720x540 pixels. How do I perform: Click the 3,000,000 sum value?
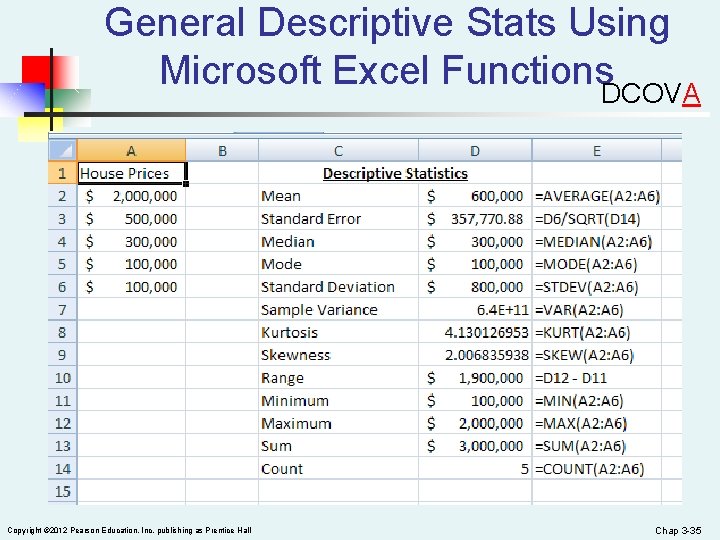click(x=475, y=446)
